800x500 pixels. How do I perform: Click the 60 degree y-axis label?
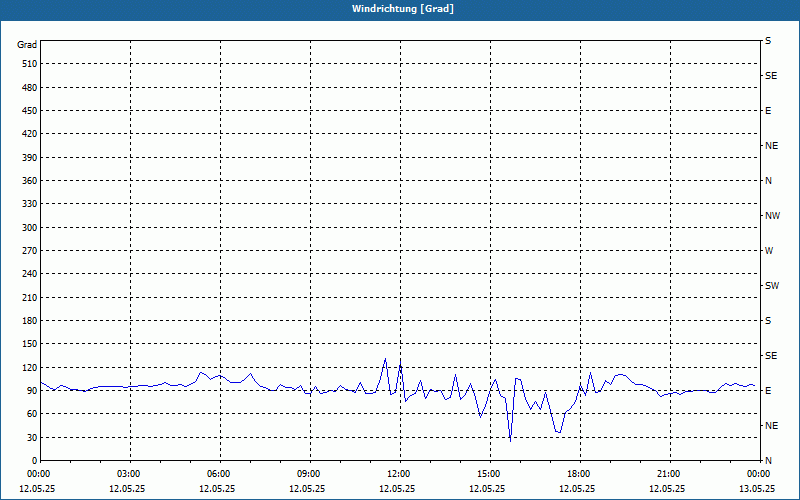coord(32,414)
